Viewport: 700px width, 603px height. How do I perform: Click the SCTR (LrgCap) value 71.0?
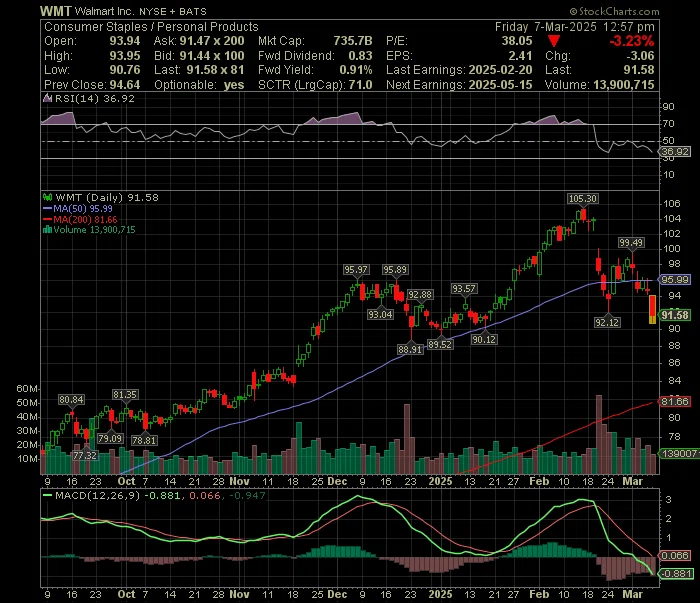point(361,85)
